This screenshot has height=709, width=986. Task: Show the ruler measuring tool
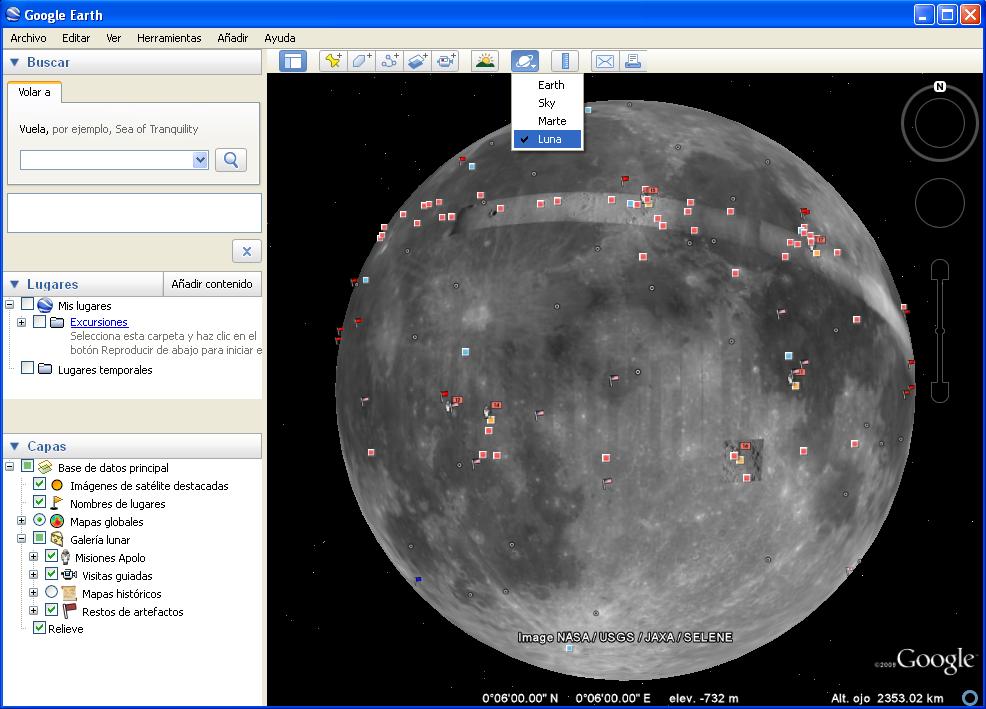coord(565,61)
